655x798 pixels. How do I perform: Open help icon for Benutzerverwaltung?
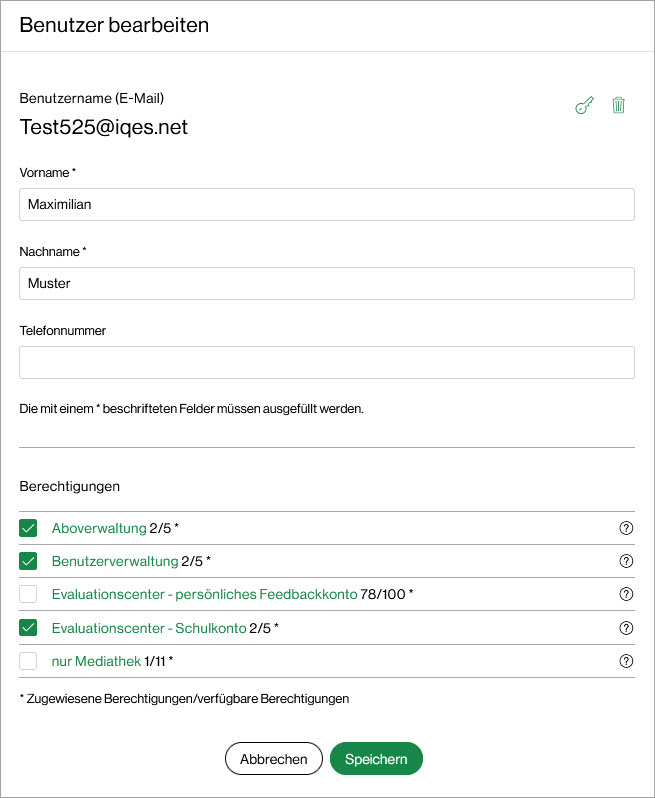pyautogui.click(x=627, y=561)
